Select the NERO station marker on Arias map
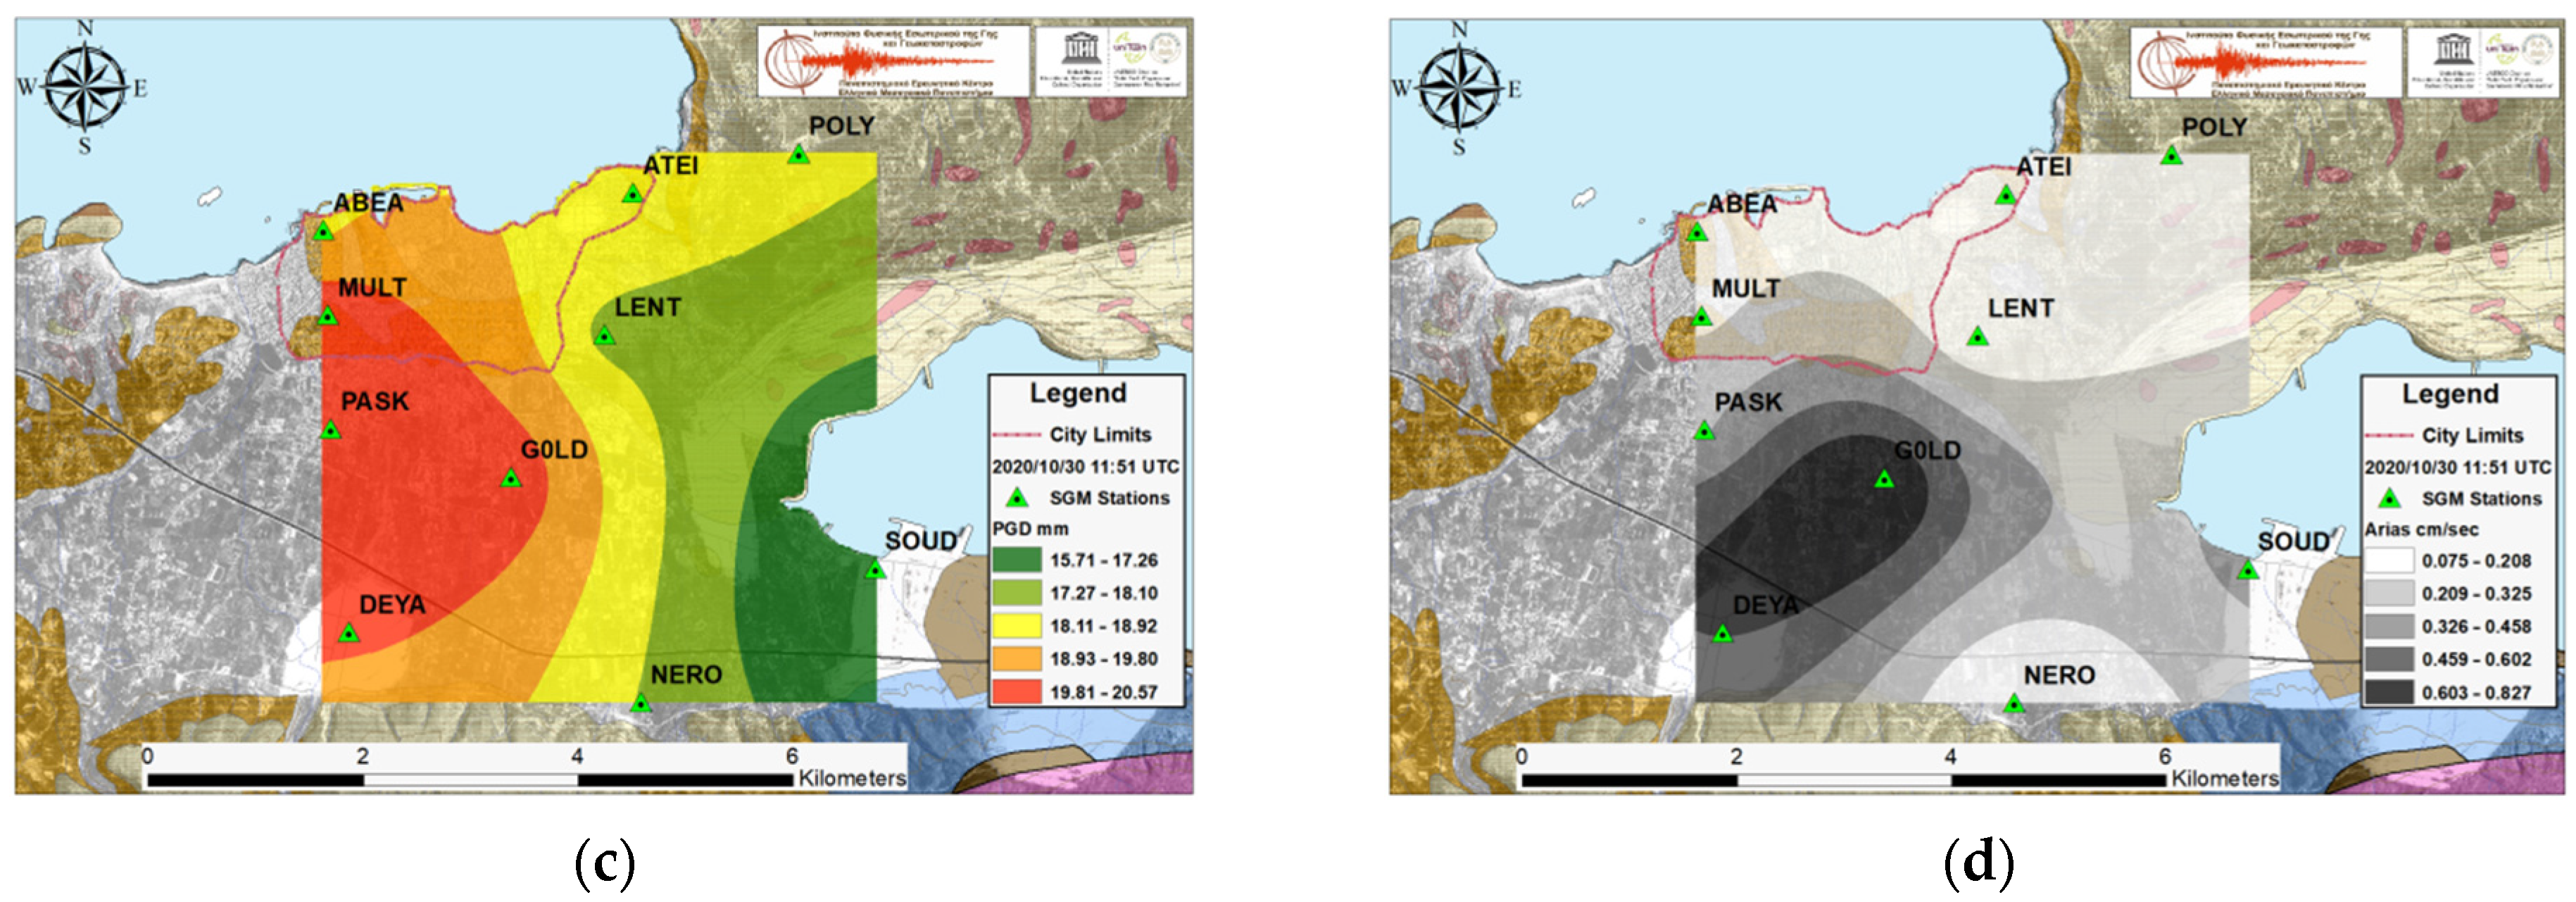 click(2014, 704)
